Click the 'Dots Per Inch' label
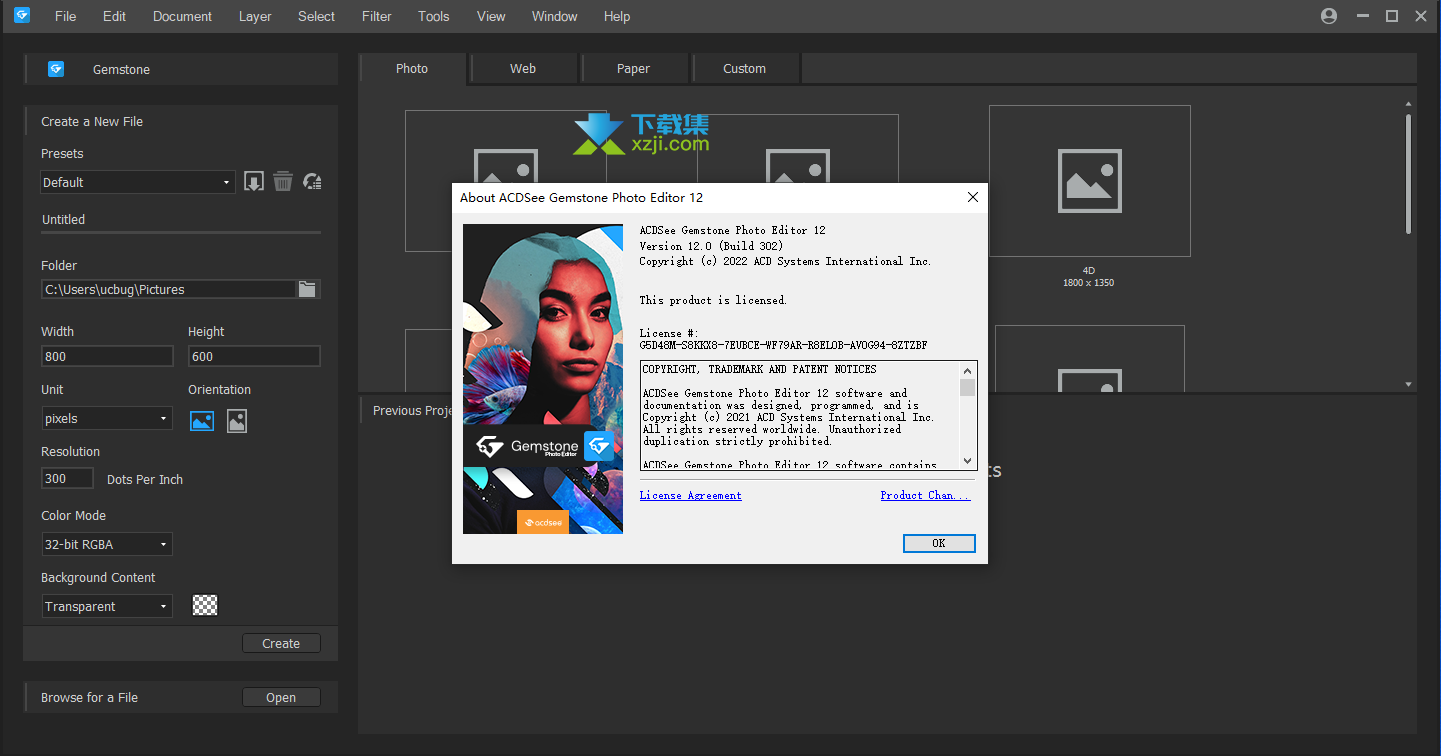The image size is (1441, 756). [145, 480]
